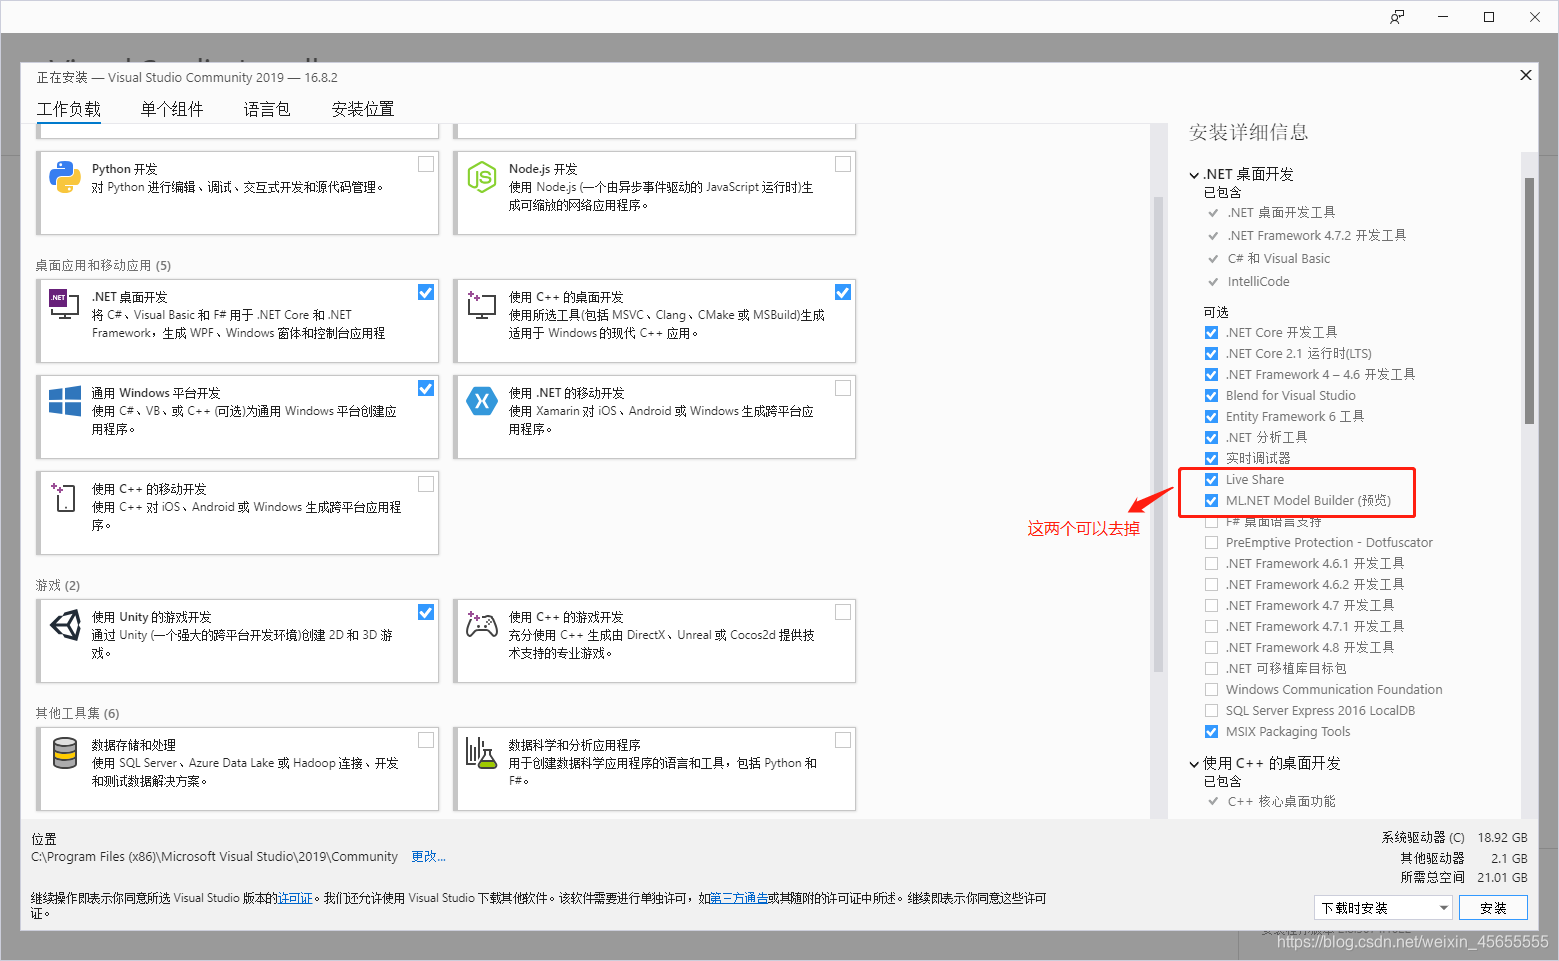Click the Install button
Image resolution: width=1559 pixels, height=961 pixels.
tap(1493, 908)
